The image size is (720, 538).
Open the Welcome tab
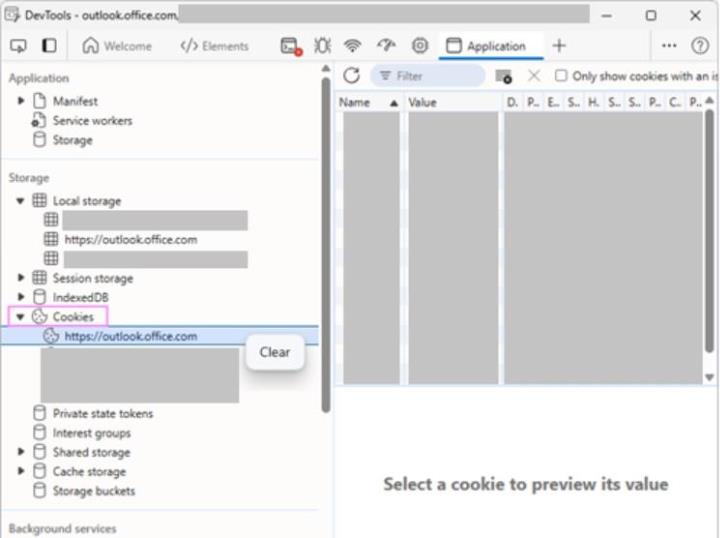117,46
